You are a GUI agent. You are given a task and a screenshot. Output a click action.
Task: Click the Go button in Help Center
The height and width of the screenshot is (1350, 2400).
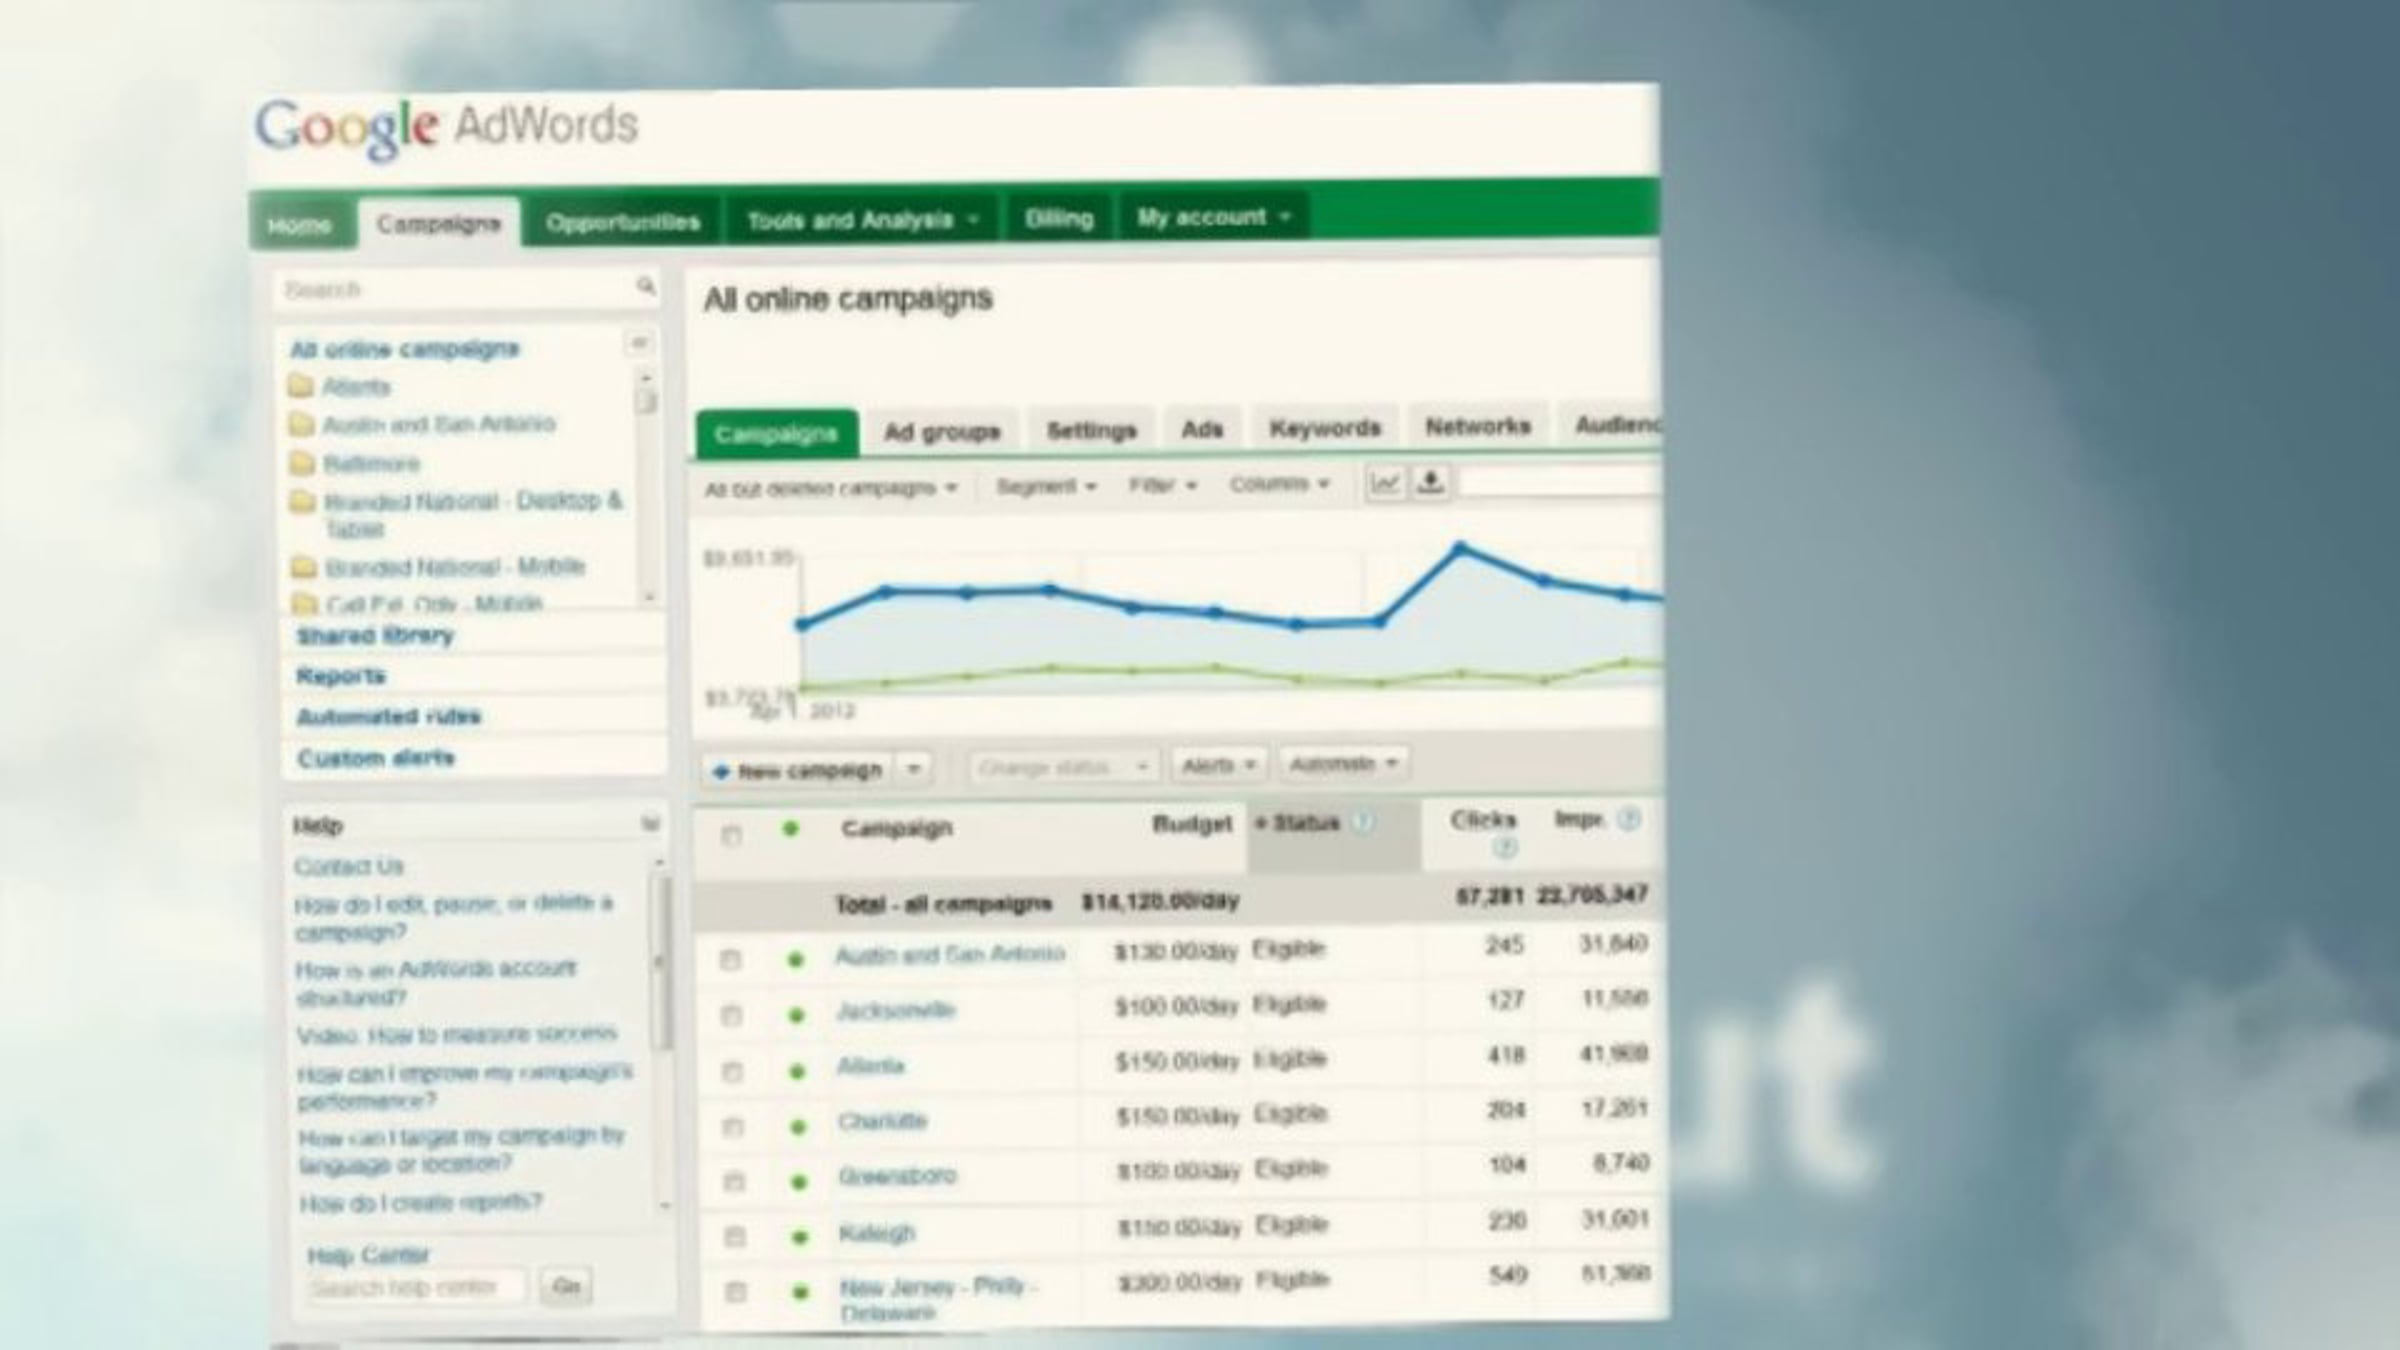pos(566,1286)
